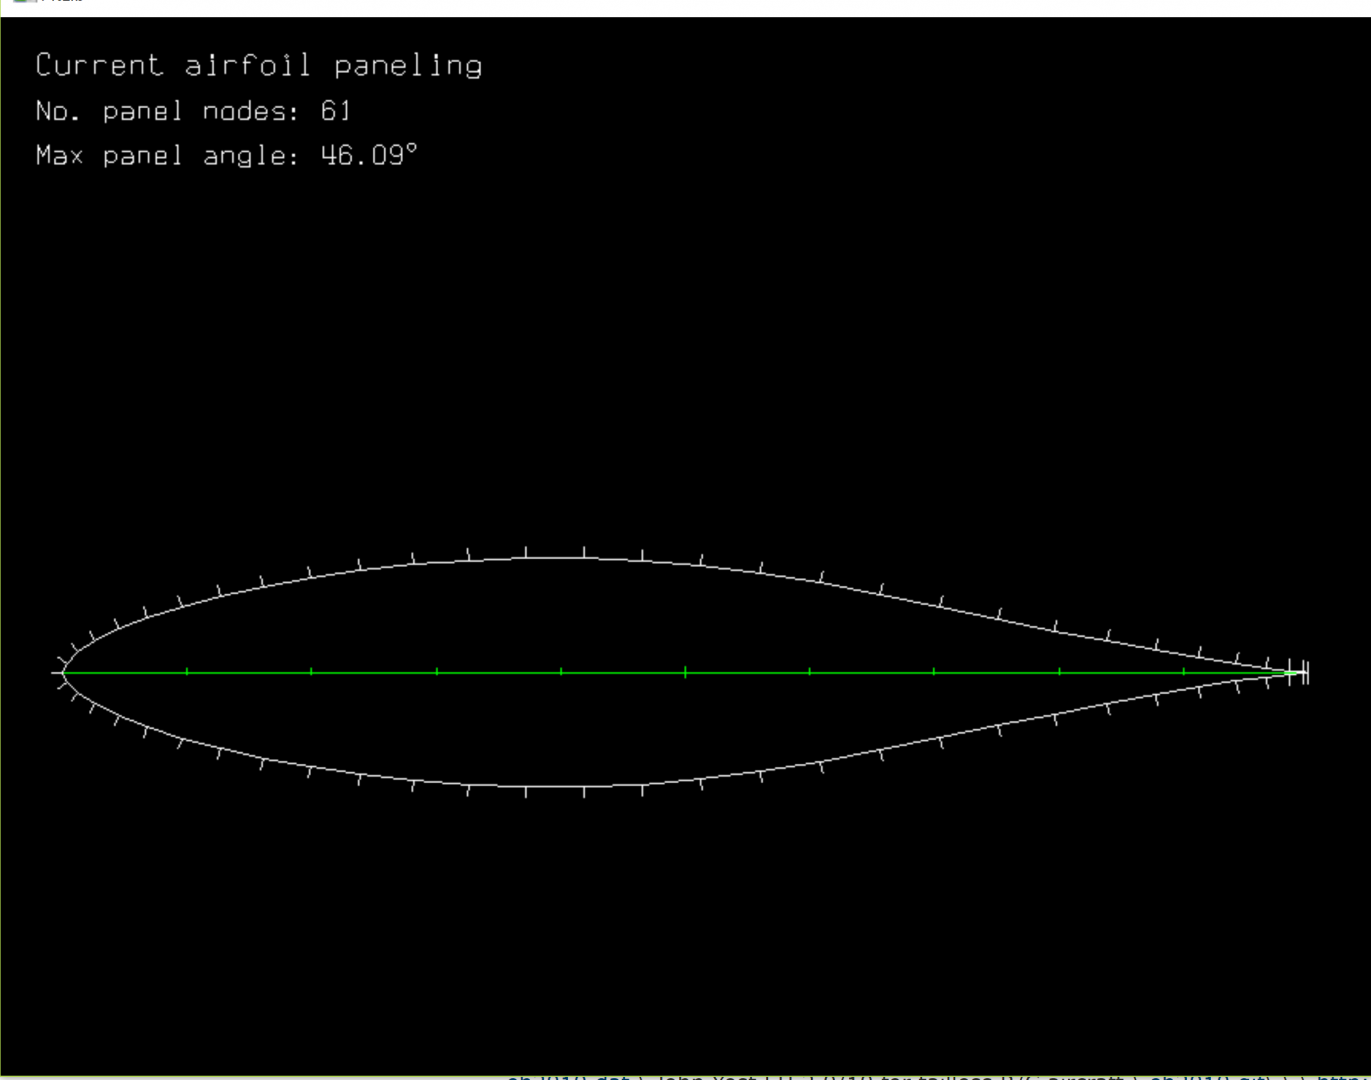Click the first green chord tick near leading edge
Viewport: 1371px width, 1080px height.
[x=187, y=672]
